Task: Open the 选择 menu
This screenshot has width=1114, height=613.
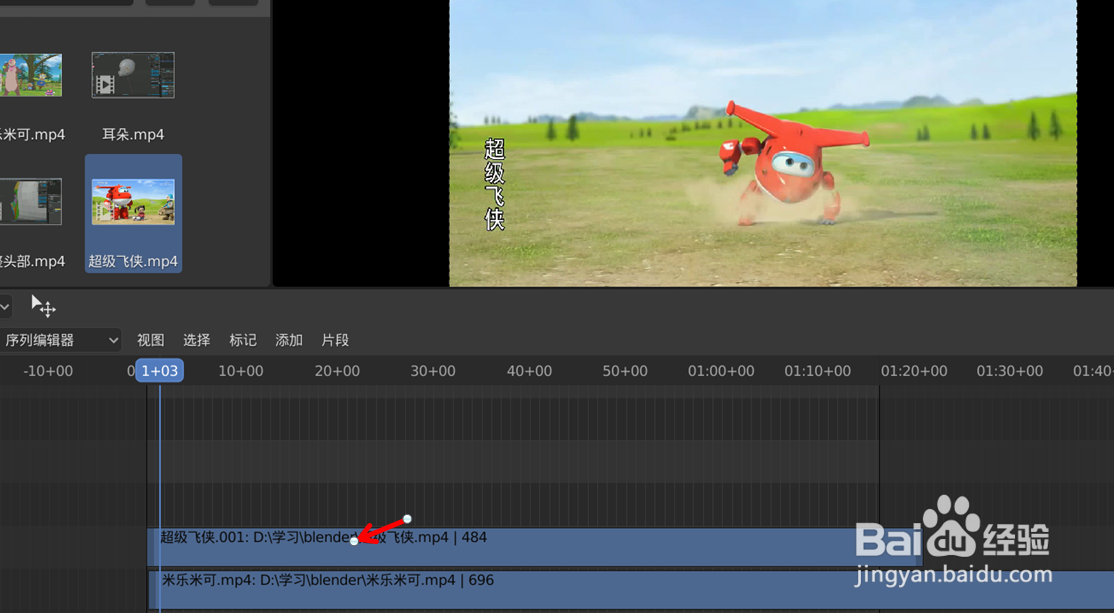Action: tap(196, 340)
